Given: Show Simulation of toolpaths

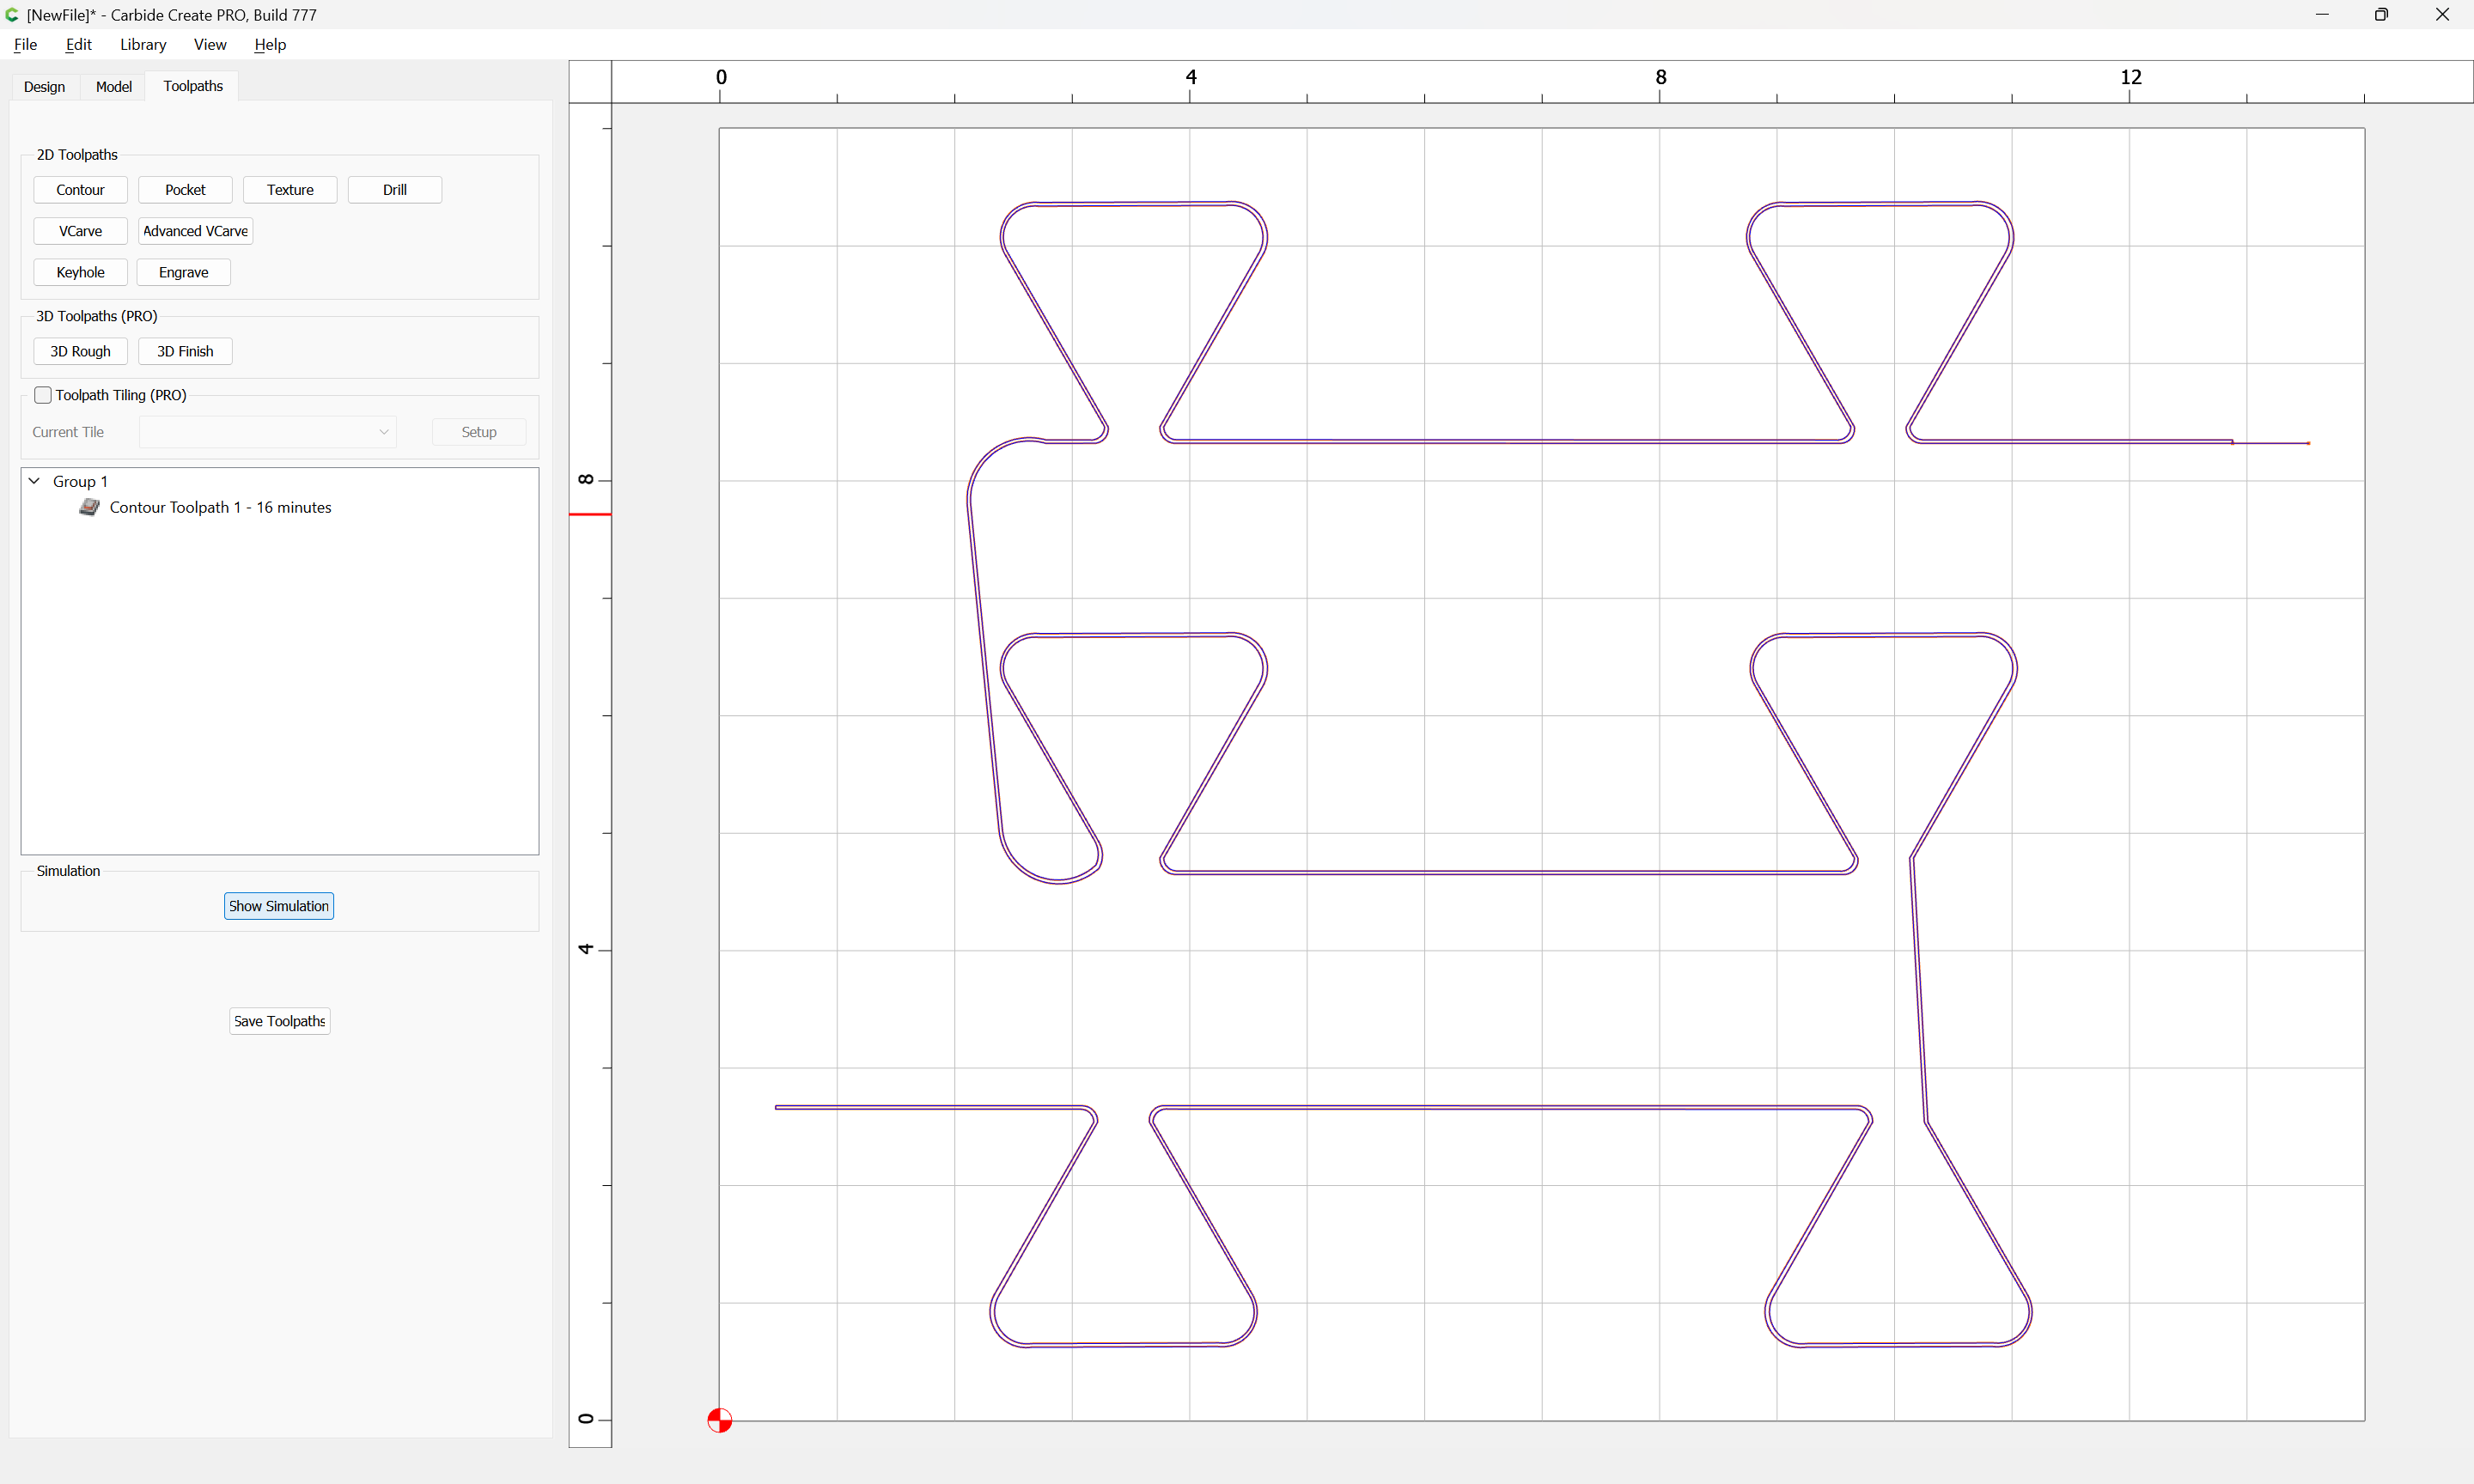Looking at the screenshot, I should [279, 906].
